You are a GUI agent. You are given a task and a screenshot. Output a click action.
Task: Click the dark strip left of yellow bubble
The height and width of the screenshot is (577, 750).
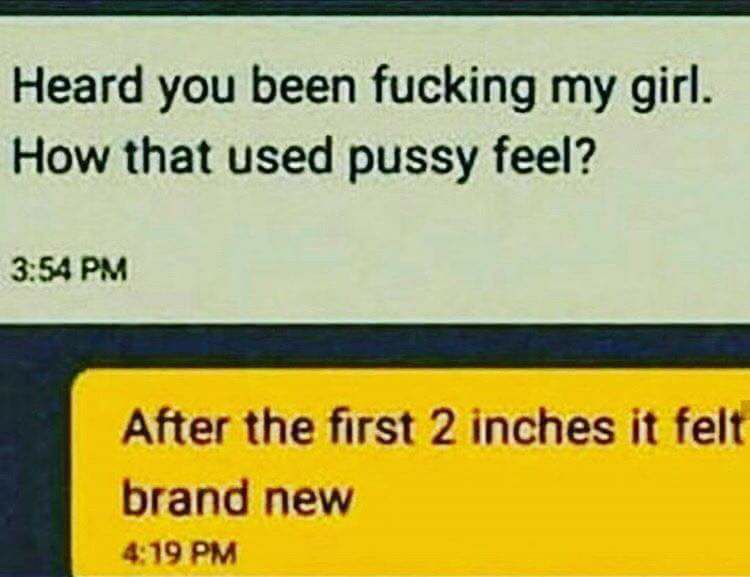34,471
